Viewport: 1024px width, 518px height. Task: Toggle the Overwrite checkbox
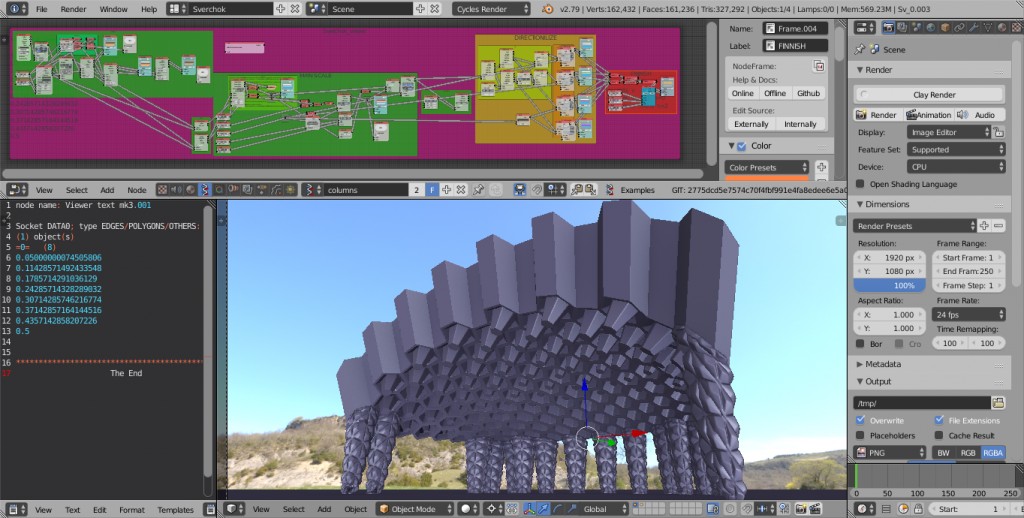860,420
